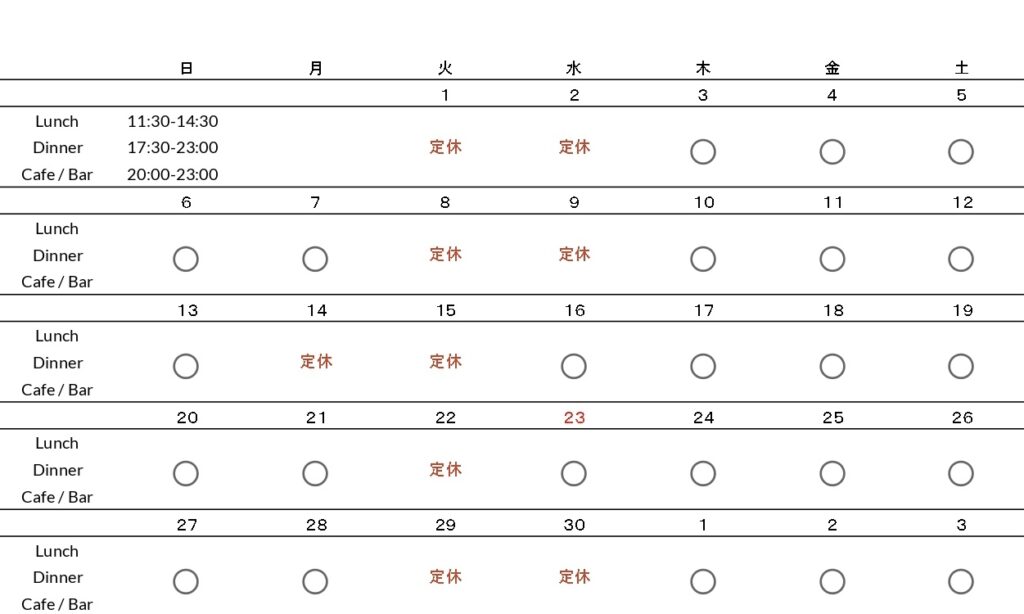Select the 定休 label under date 22

tap(445, 469)
